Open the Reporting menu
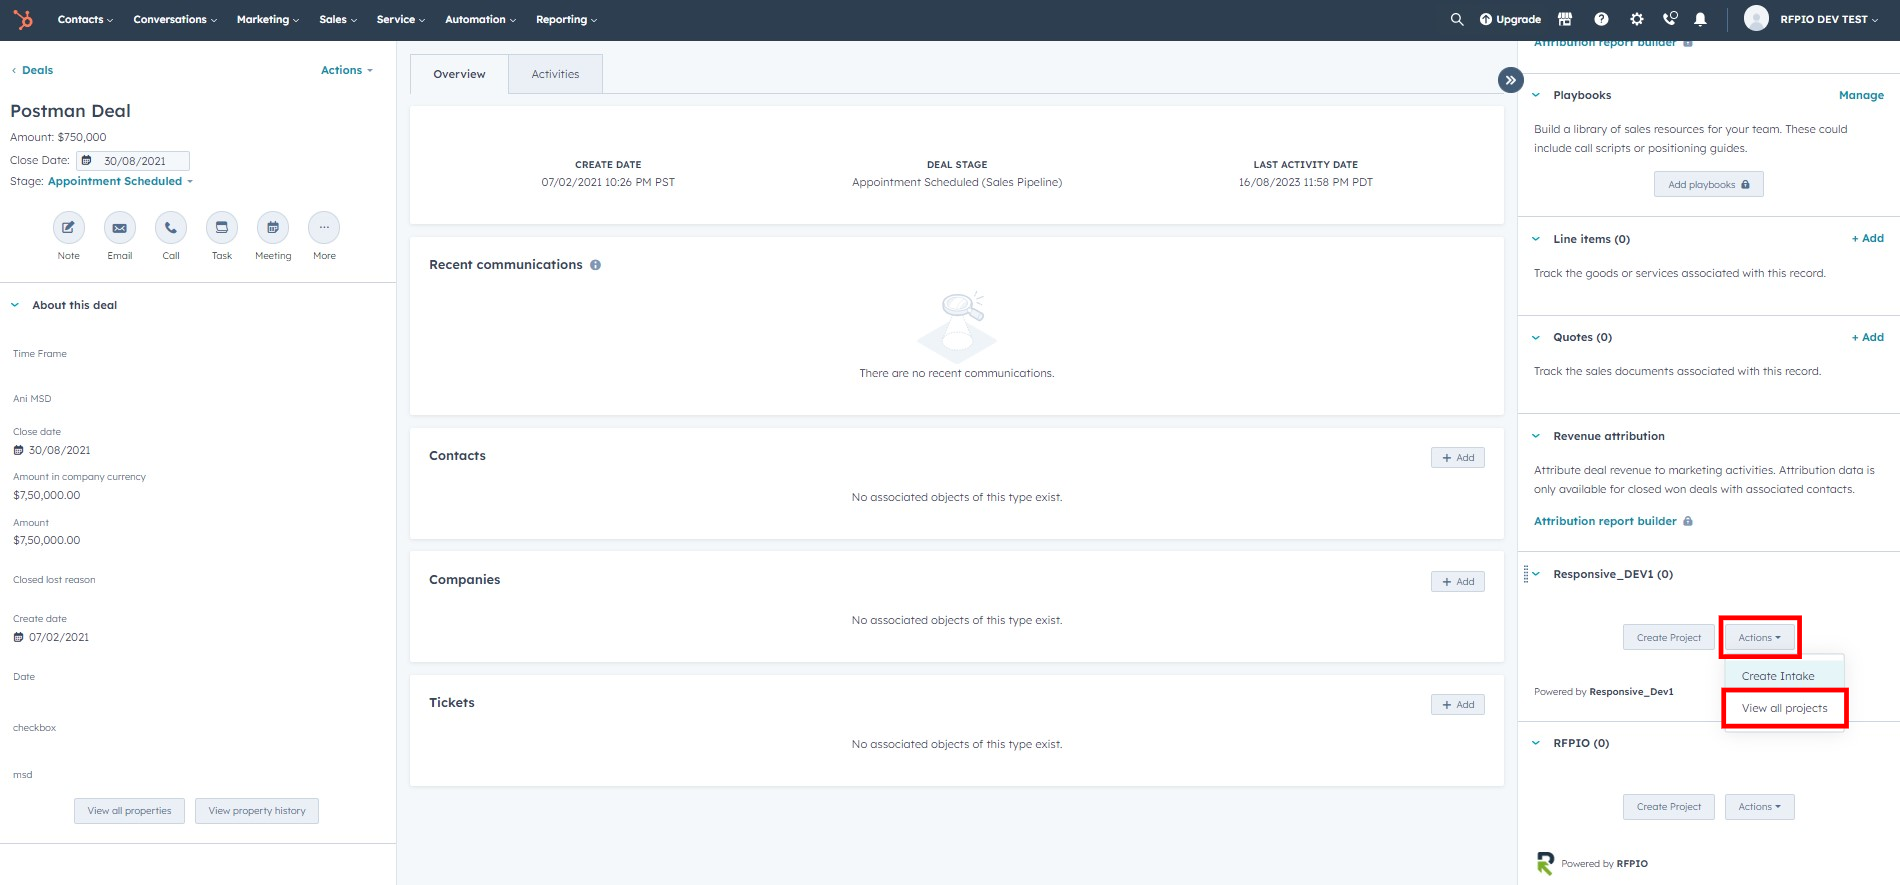 click(x=566, y=19)
